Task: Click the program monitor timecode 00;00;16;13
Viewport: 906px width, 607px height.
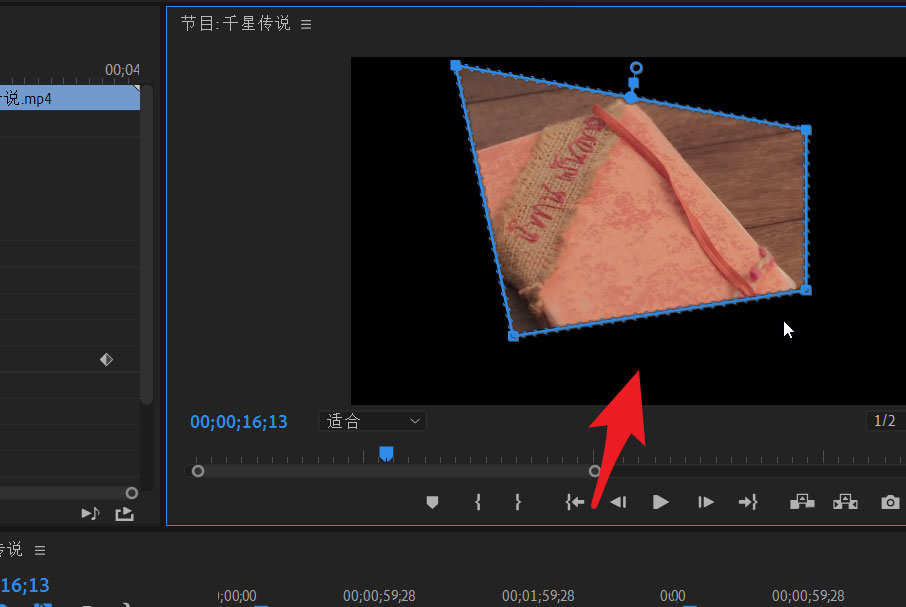Action: tap(239, 422)
